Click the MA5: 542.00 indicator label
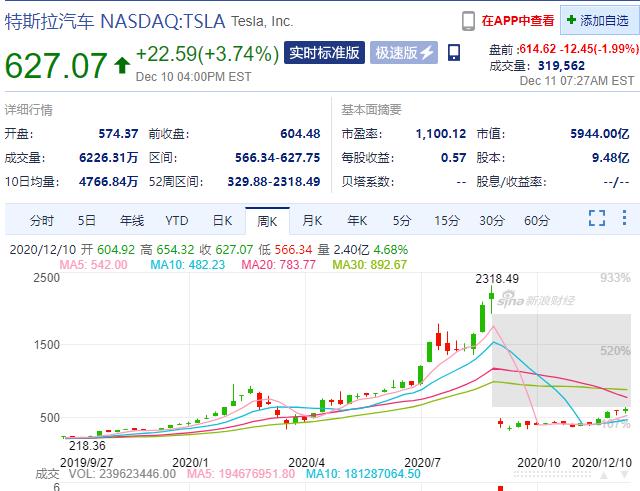 coord(93,264)
